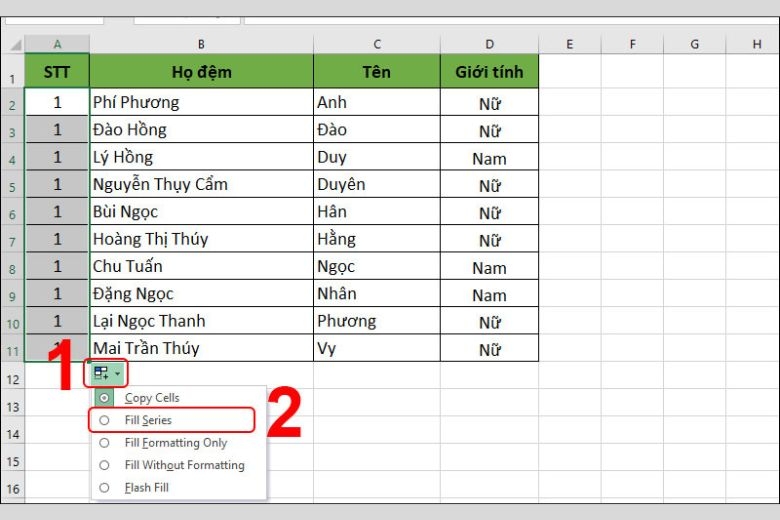Image resolution: width=780 pixels, height=520 pixels.
Task: Select row 12 header
Action: tap(12, 376)
